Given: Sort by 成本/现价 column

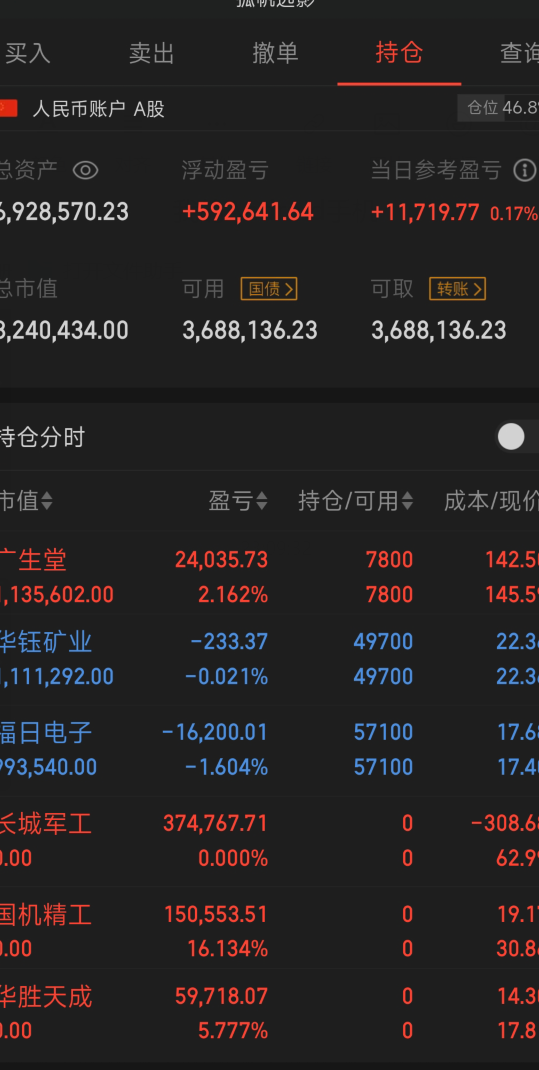Looking at the screenshot, I should point(491,502).
